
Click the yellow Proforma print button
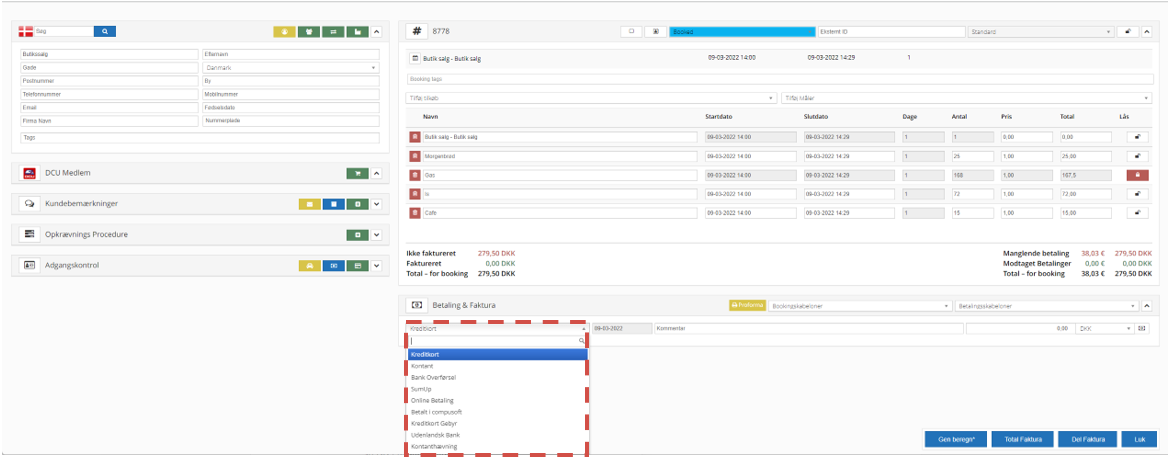point(747,305)
